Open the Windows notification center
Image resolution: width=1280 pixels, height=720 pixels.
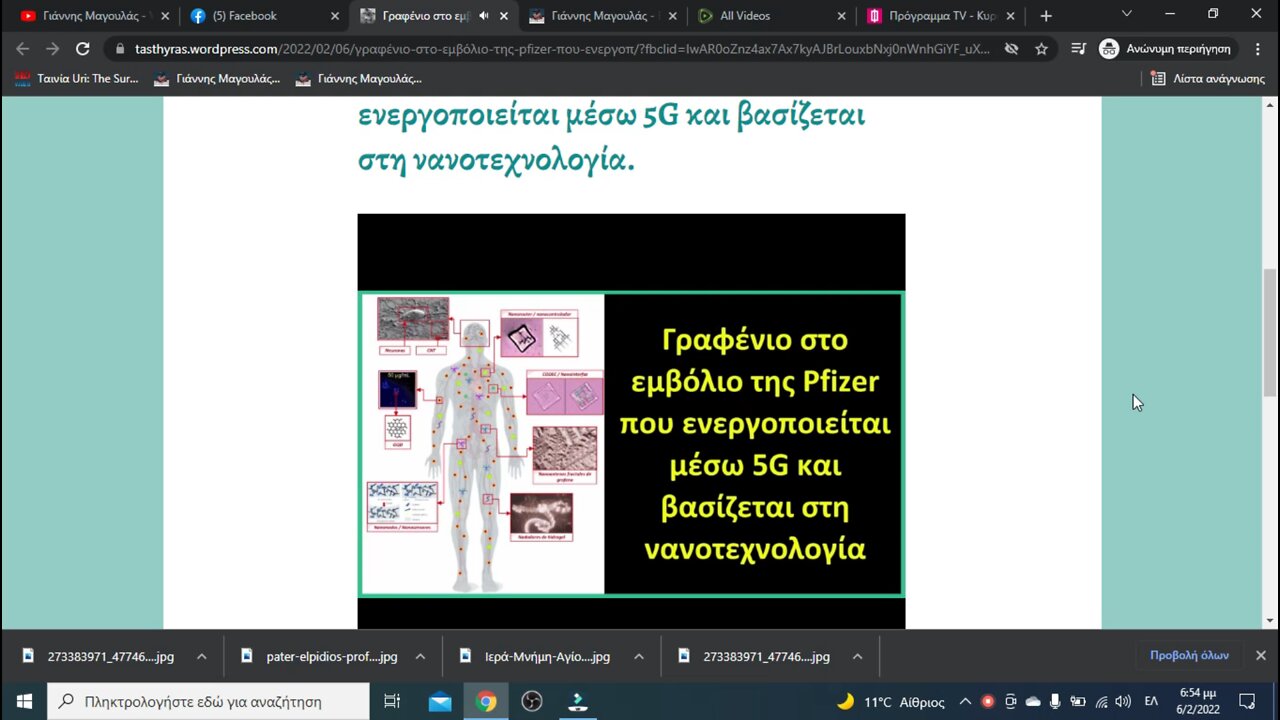[1247, 702]
